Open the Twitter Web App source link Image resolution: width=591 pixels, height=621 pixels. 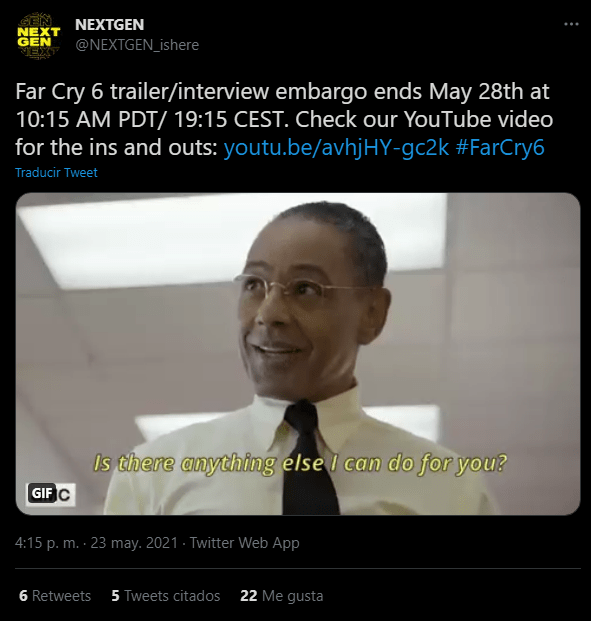pos(244,543)
